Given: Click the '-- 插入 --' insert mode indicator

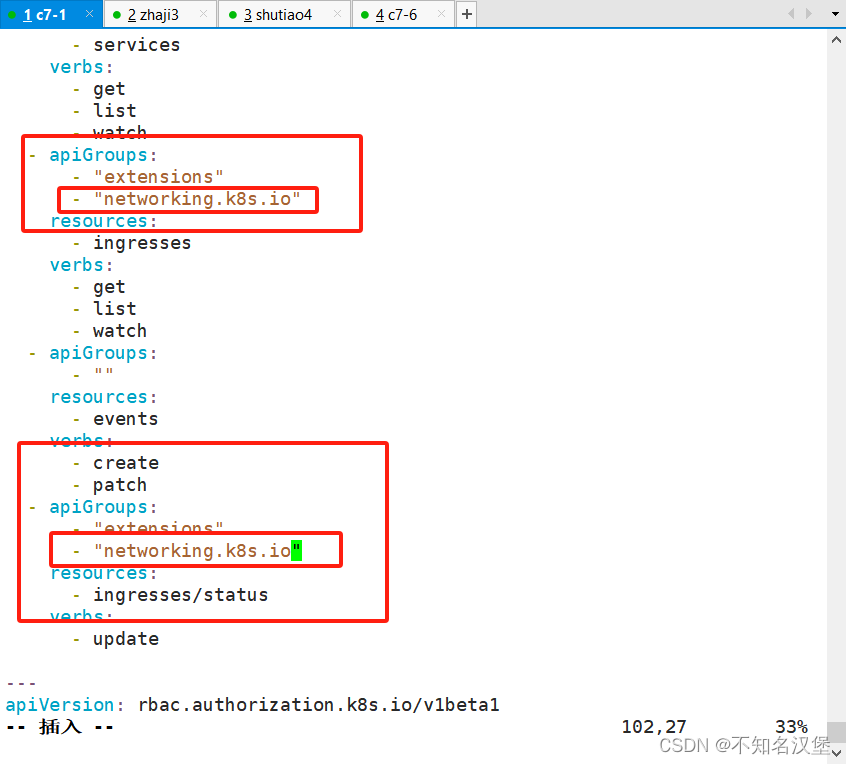Looking at the screenshot, I should [x=60, y=727].
